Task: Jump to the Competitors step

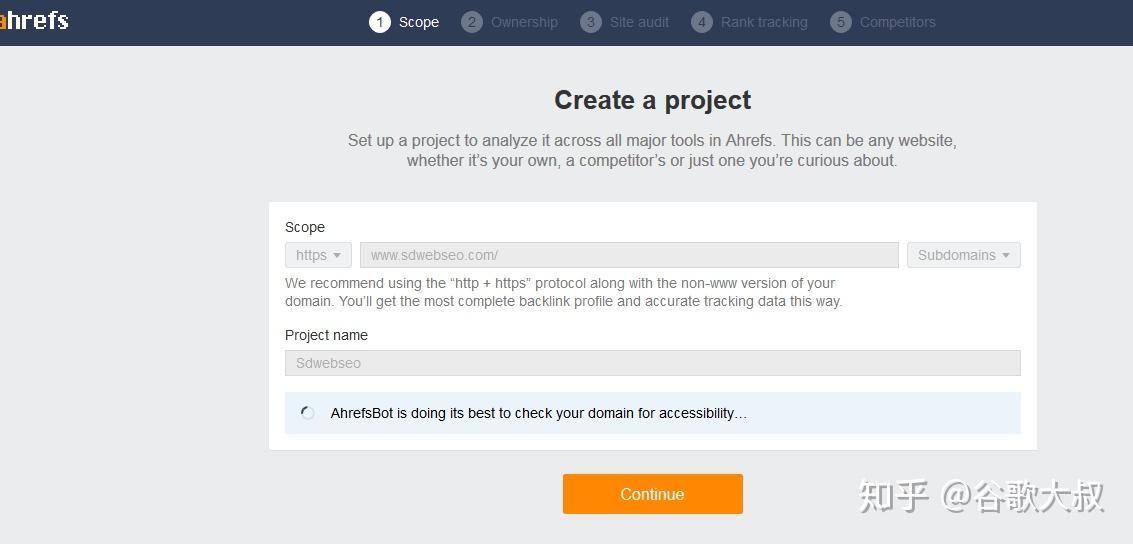Action: point(897,22)
